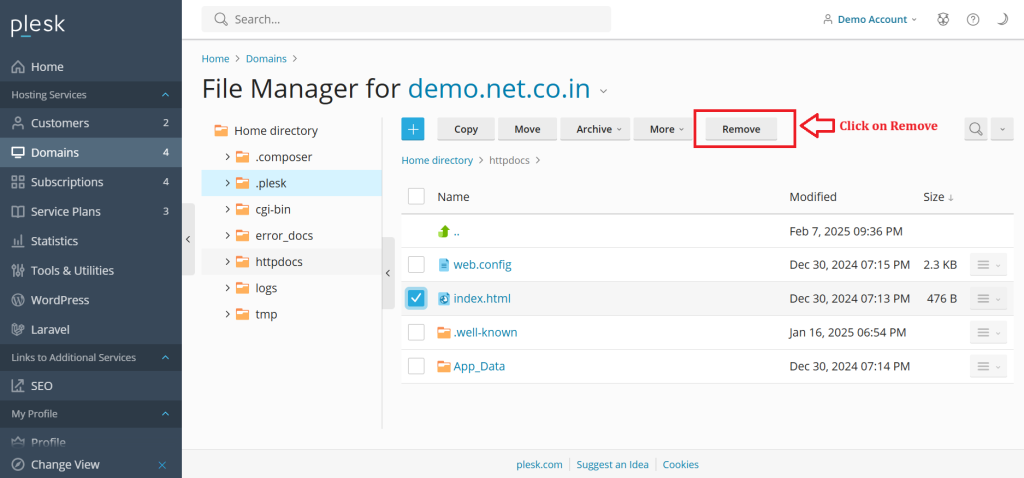The width and height of the screenshot is (1024, 478).
Task: Collapse the My Profile section
Action: coord(165,413)
